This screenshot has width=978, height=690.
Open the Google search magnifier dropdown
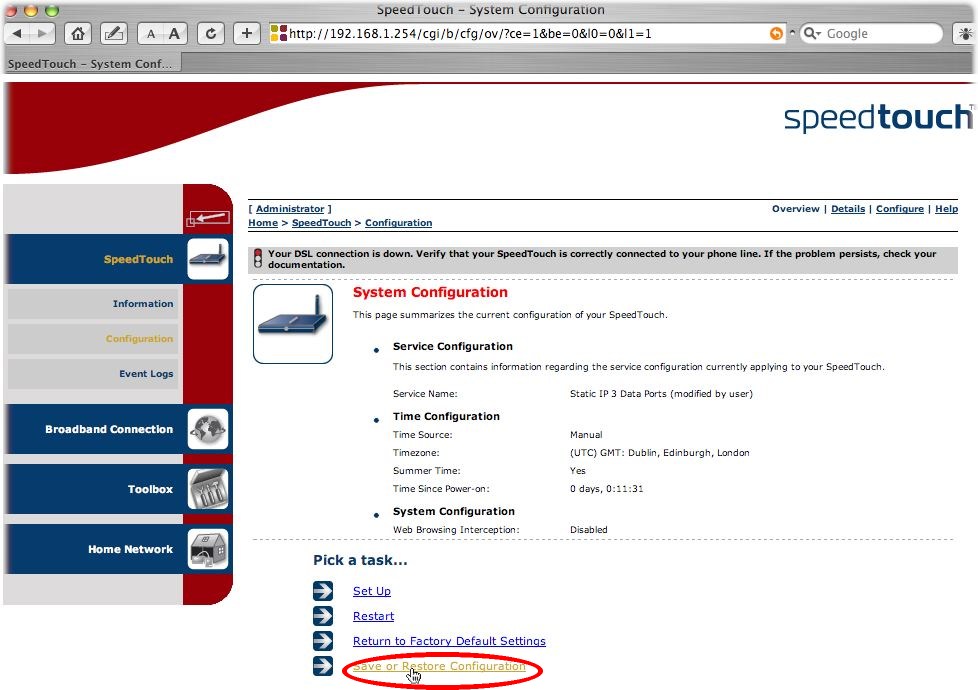(x=811, y=34)
